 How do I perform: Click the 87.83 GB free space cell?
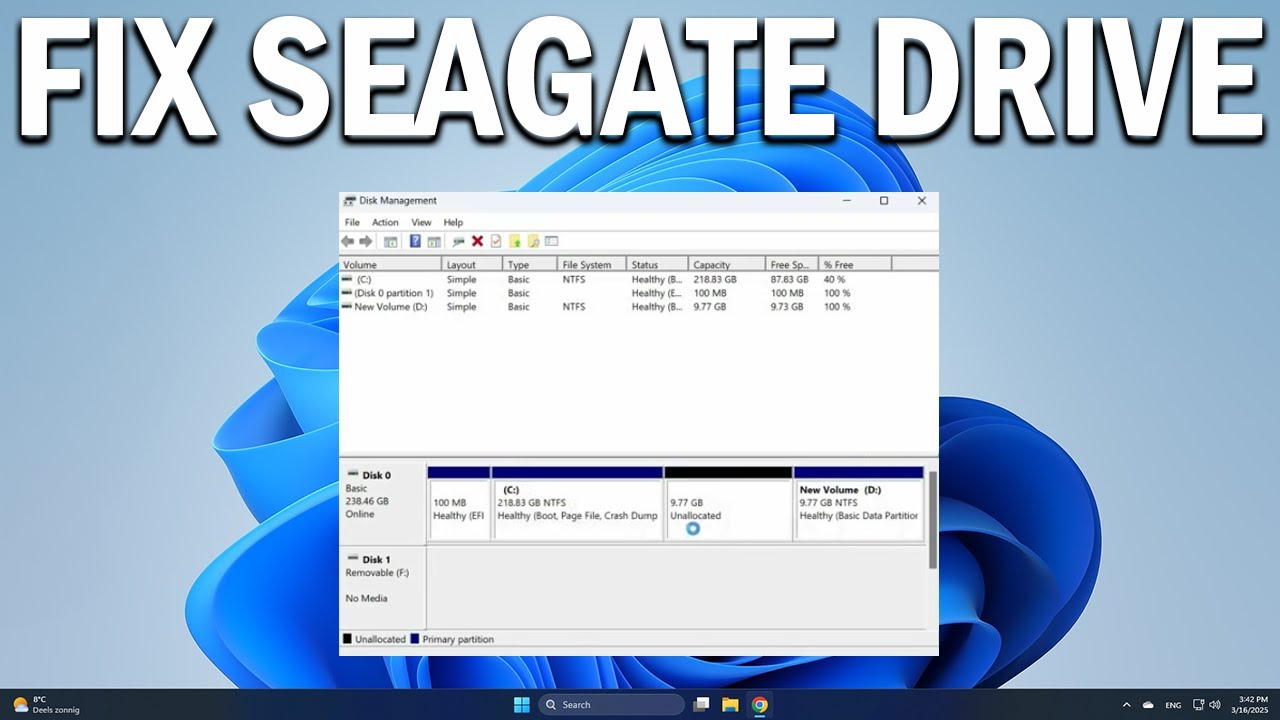789,280
